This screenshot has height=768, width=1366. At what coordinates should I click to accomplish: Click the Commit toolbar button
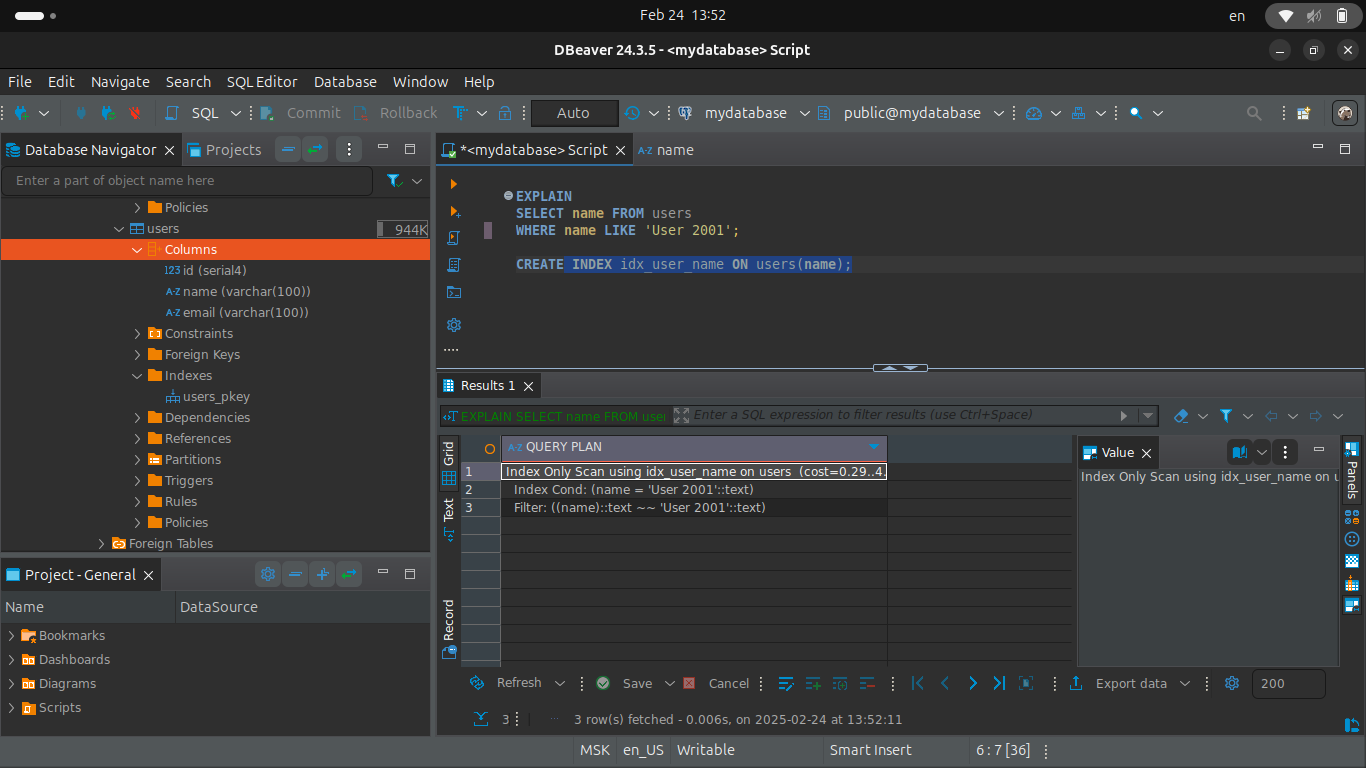(301, 113)
